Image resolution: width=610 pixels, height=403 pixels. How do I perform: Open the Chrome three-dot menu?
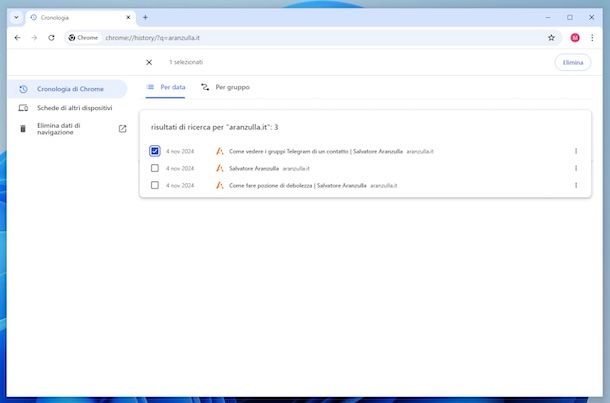592,38
